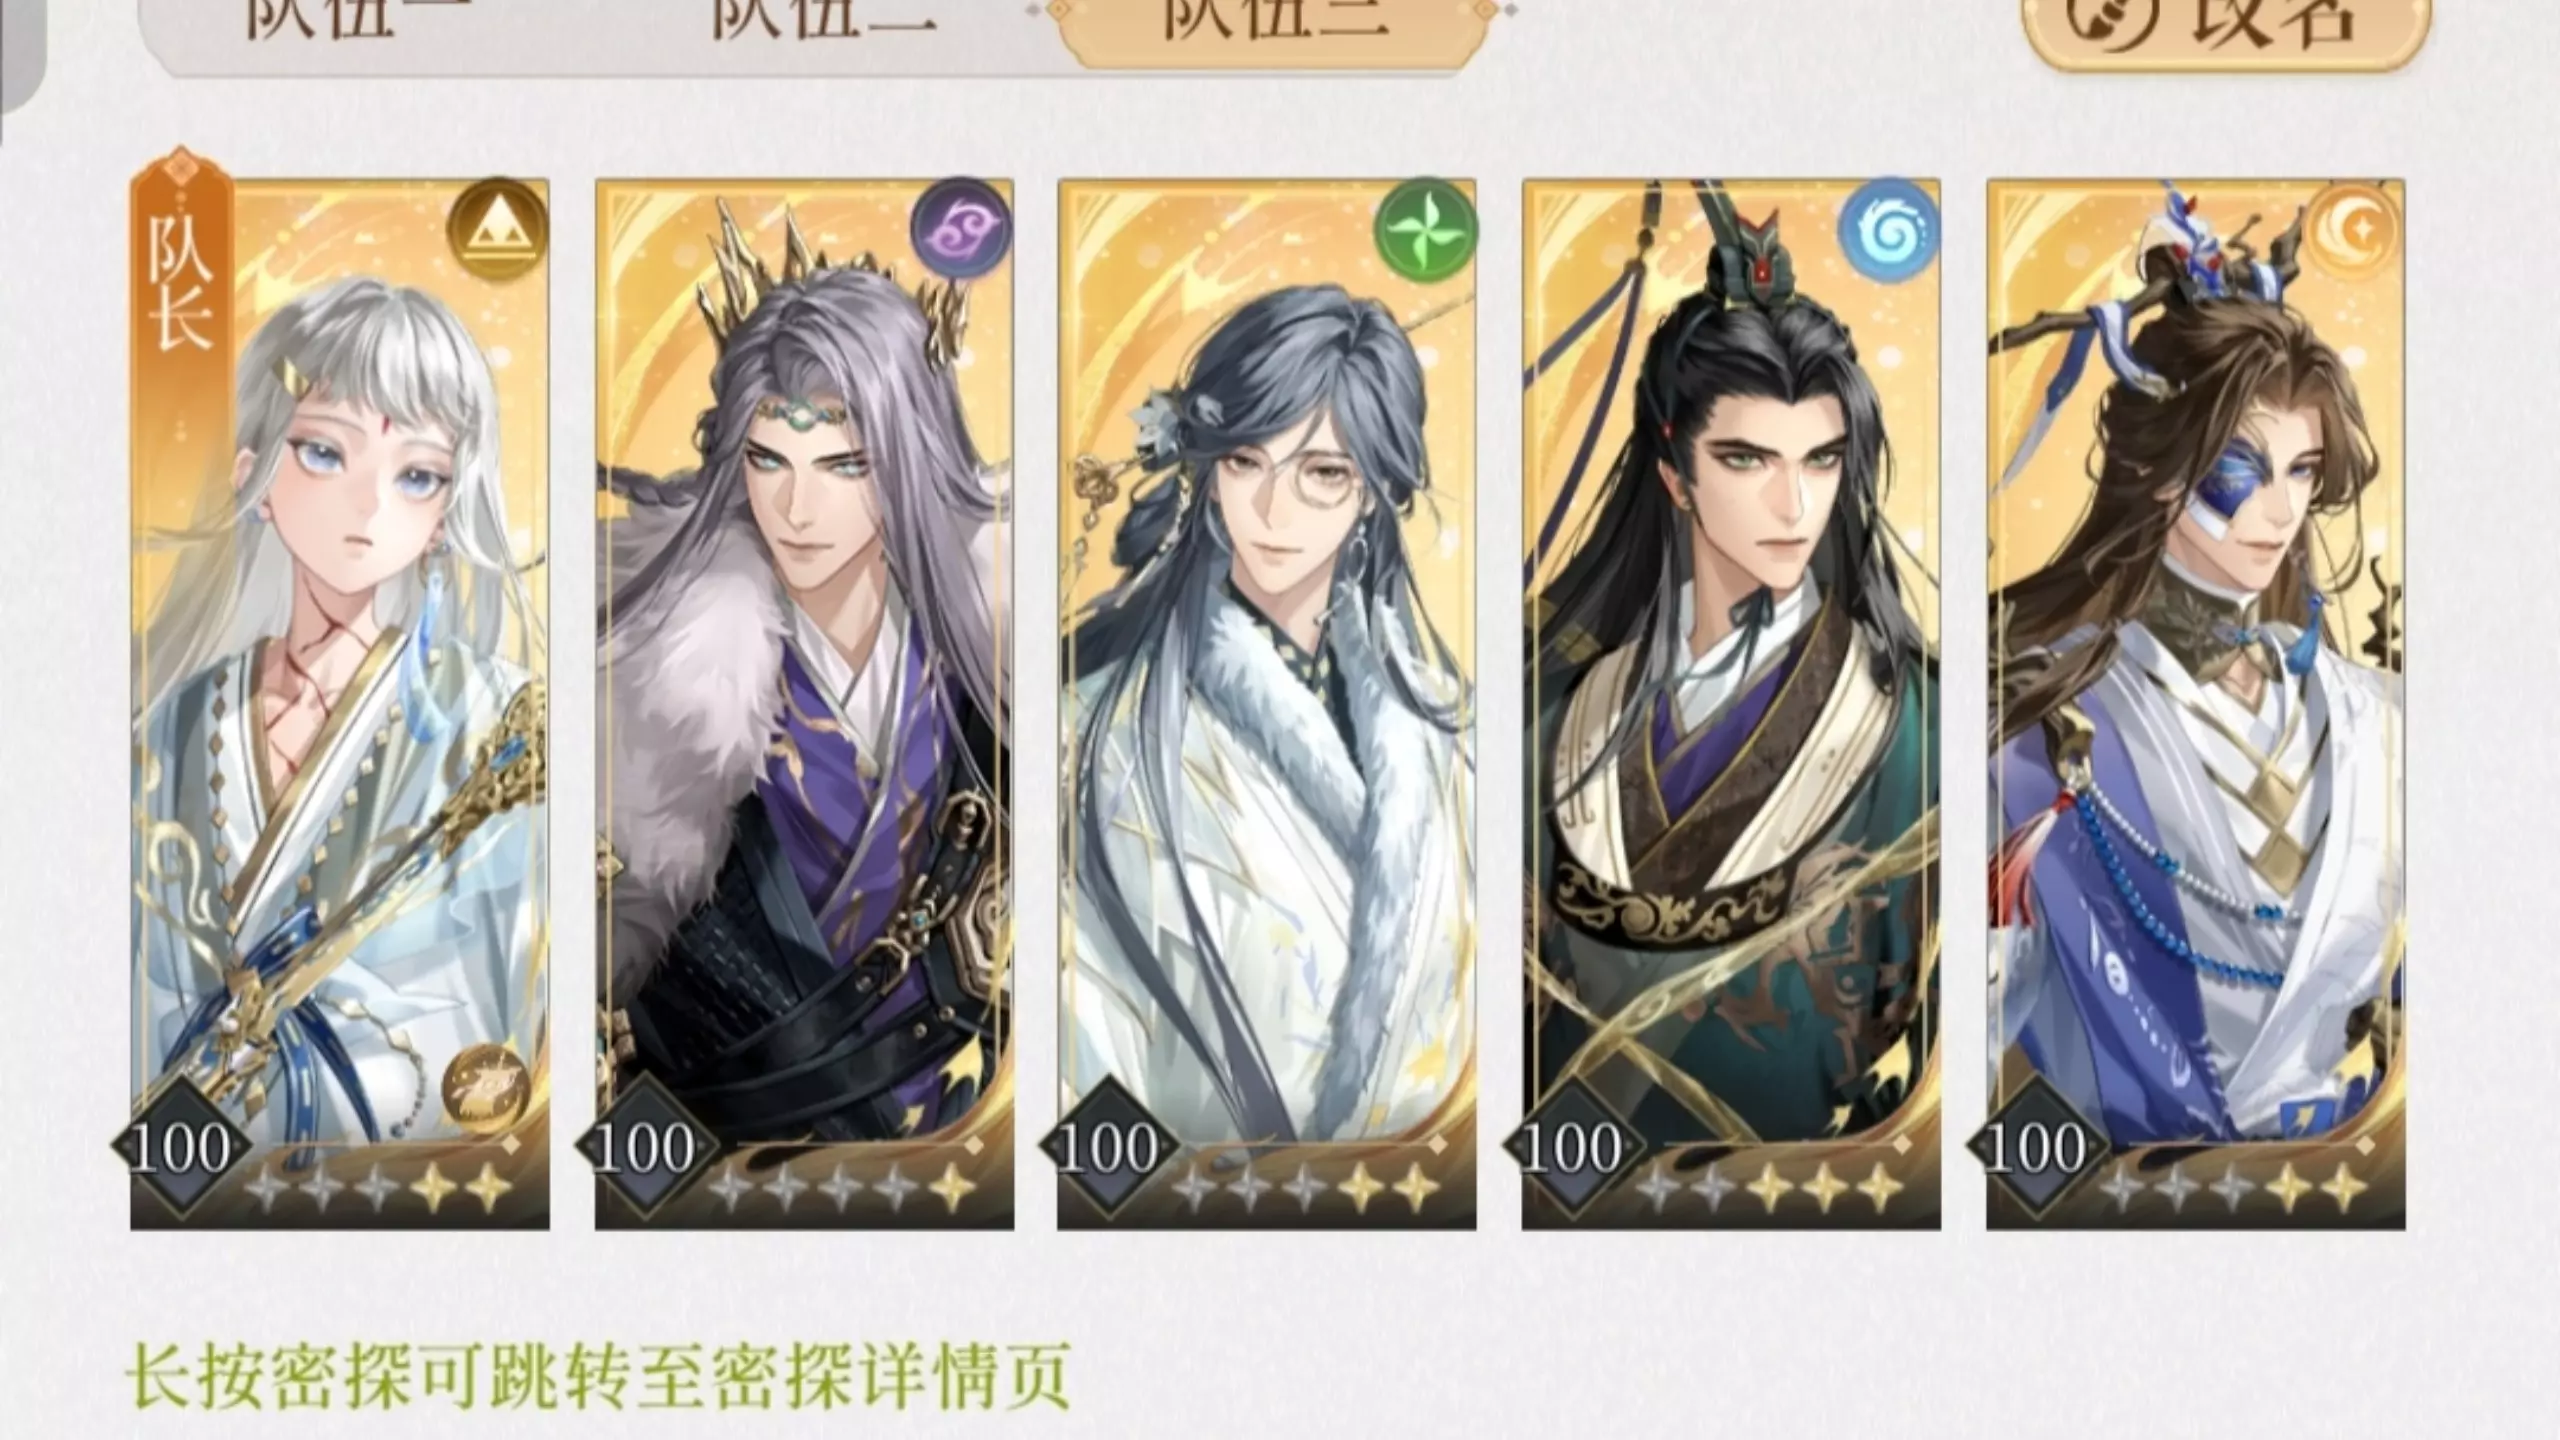The height and width of the screenshot is (1440, 2560).
Task: Select the black-haired green-robed character card
Action: pyautogui.click(x=1731, y=704)
